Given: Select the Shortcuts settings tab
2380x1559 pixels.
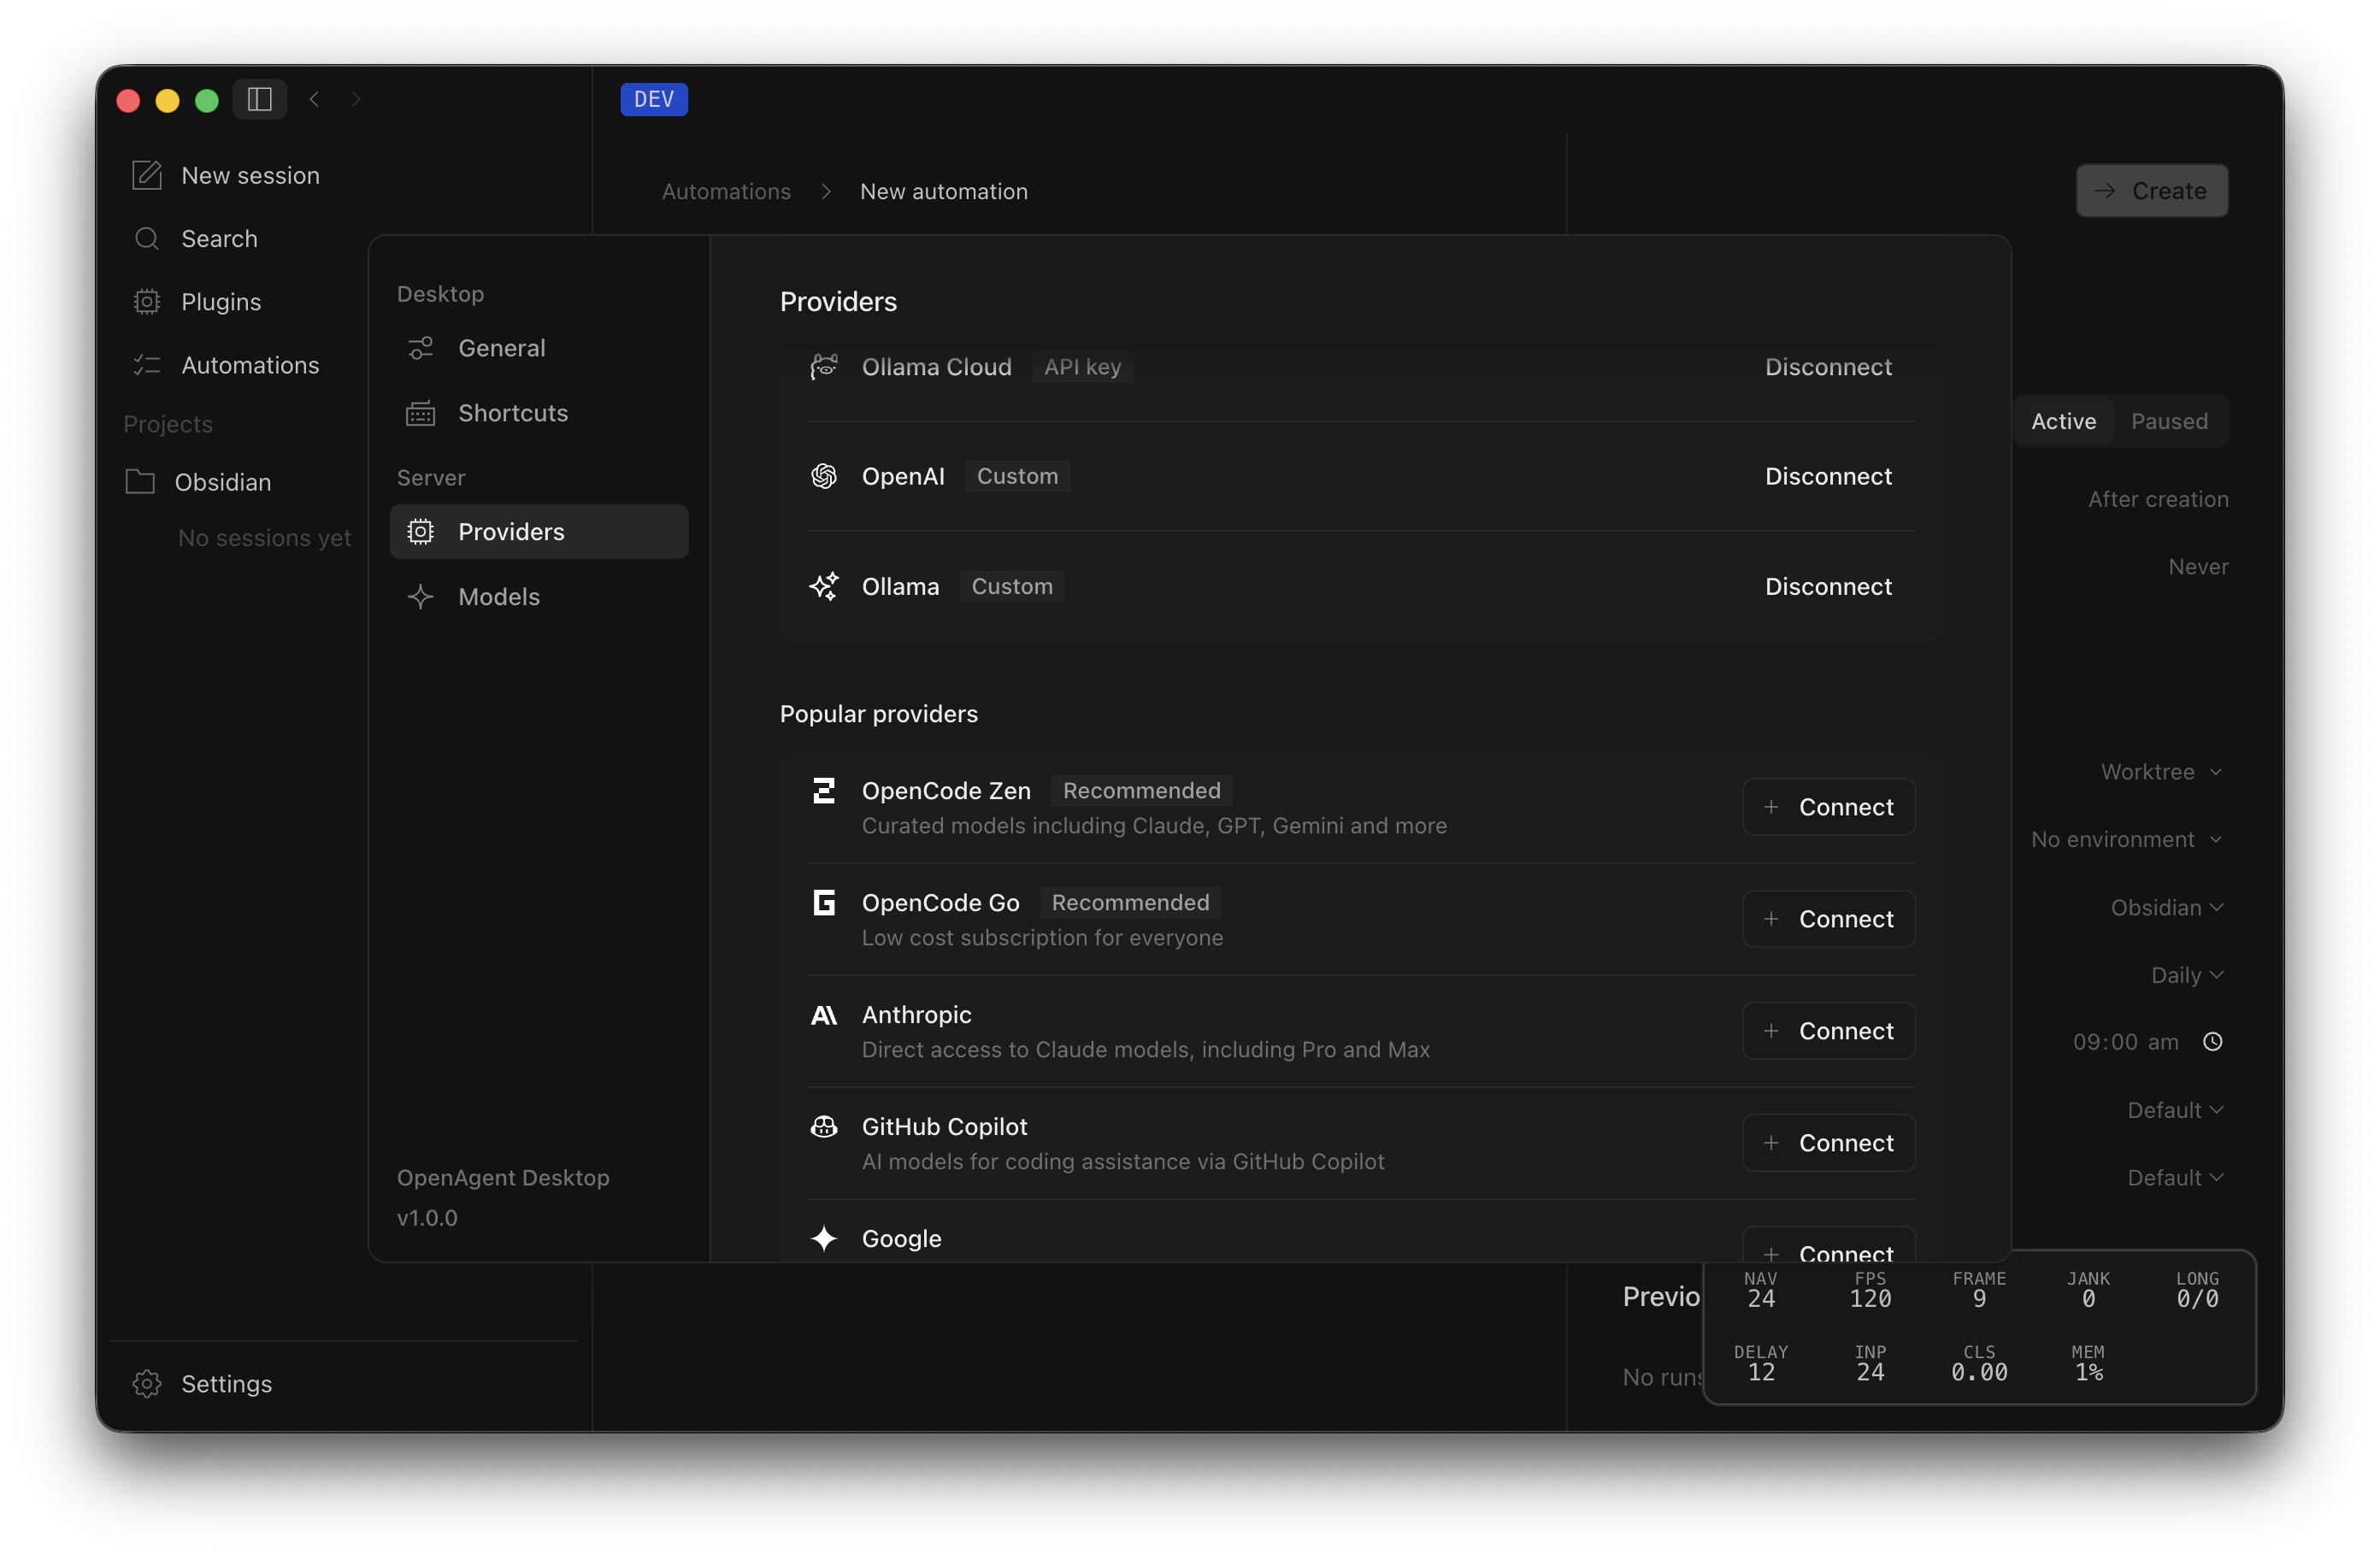Looking at the screenshot, I should tap(539, 413).
